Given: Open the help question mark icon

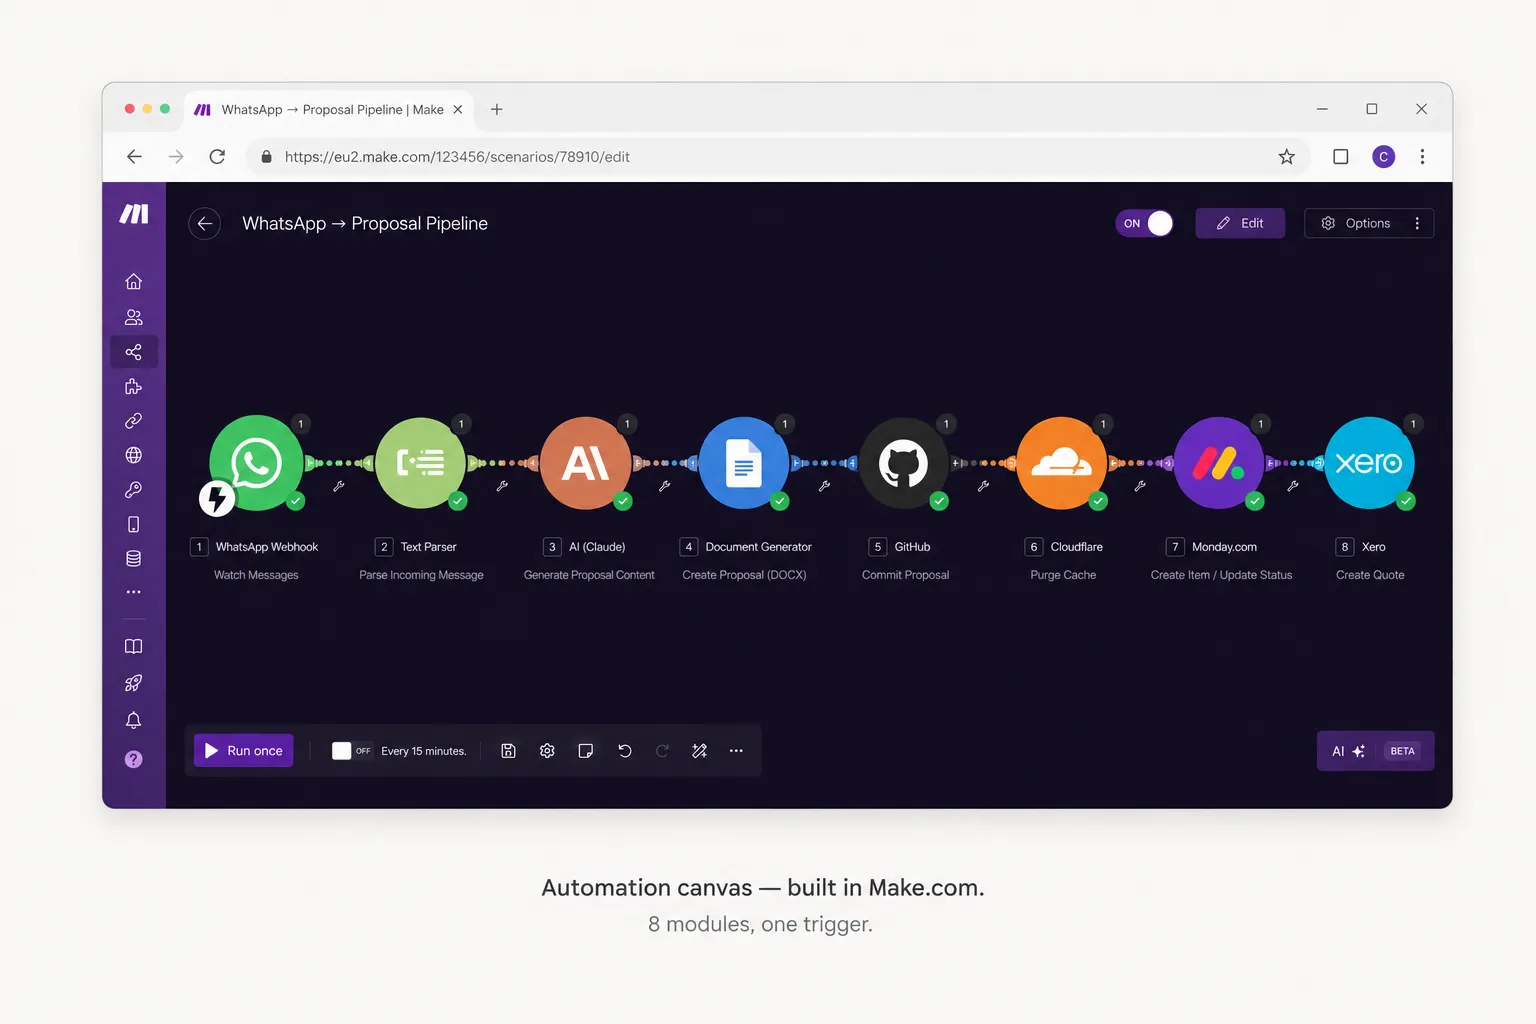Looking at the screenshot, I should (133, 759).
